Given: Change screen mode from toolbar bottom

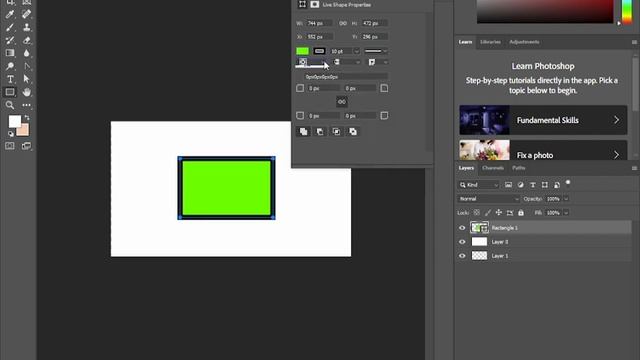Looking at the screenshot, I should pyautogui.click(x=27, y=146).
